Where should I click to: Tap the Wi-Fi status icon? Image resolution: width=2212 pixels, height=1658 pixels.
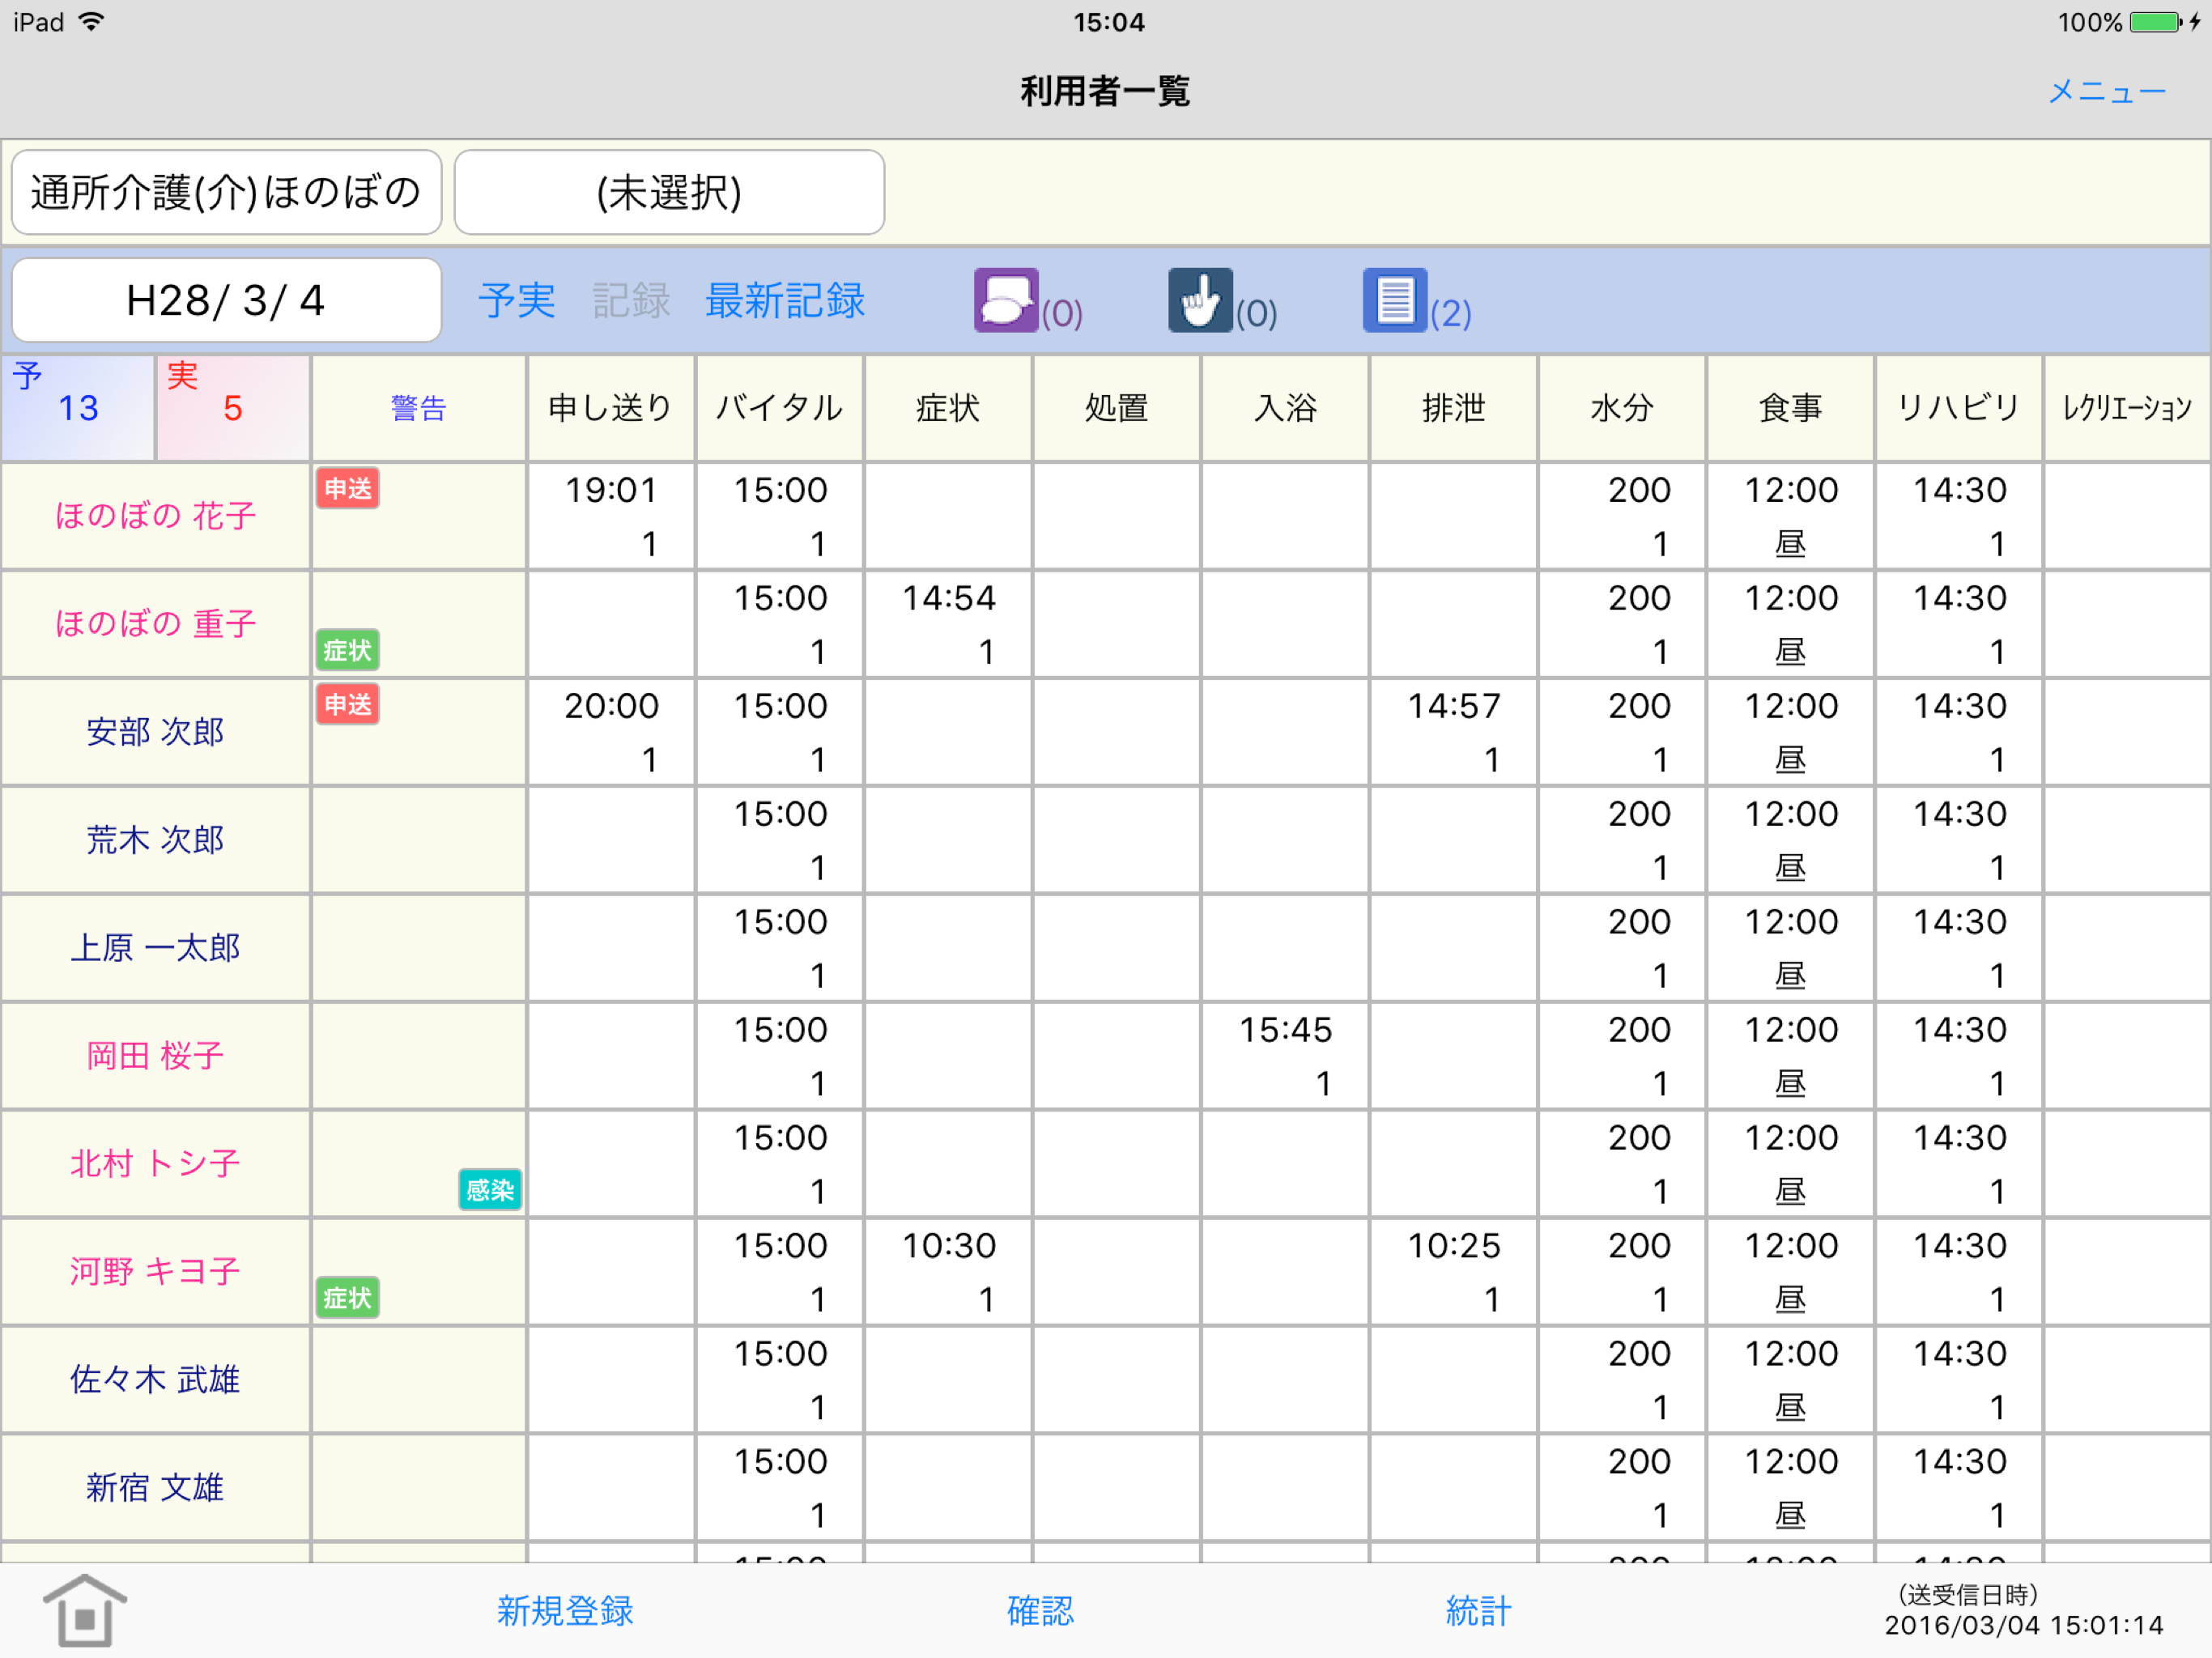(x=91, y=22)
